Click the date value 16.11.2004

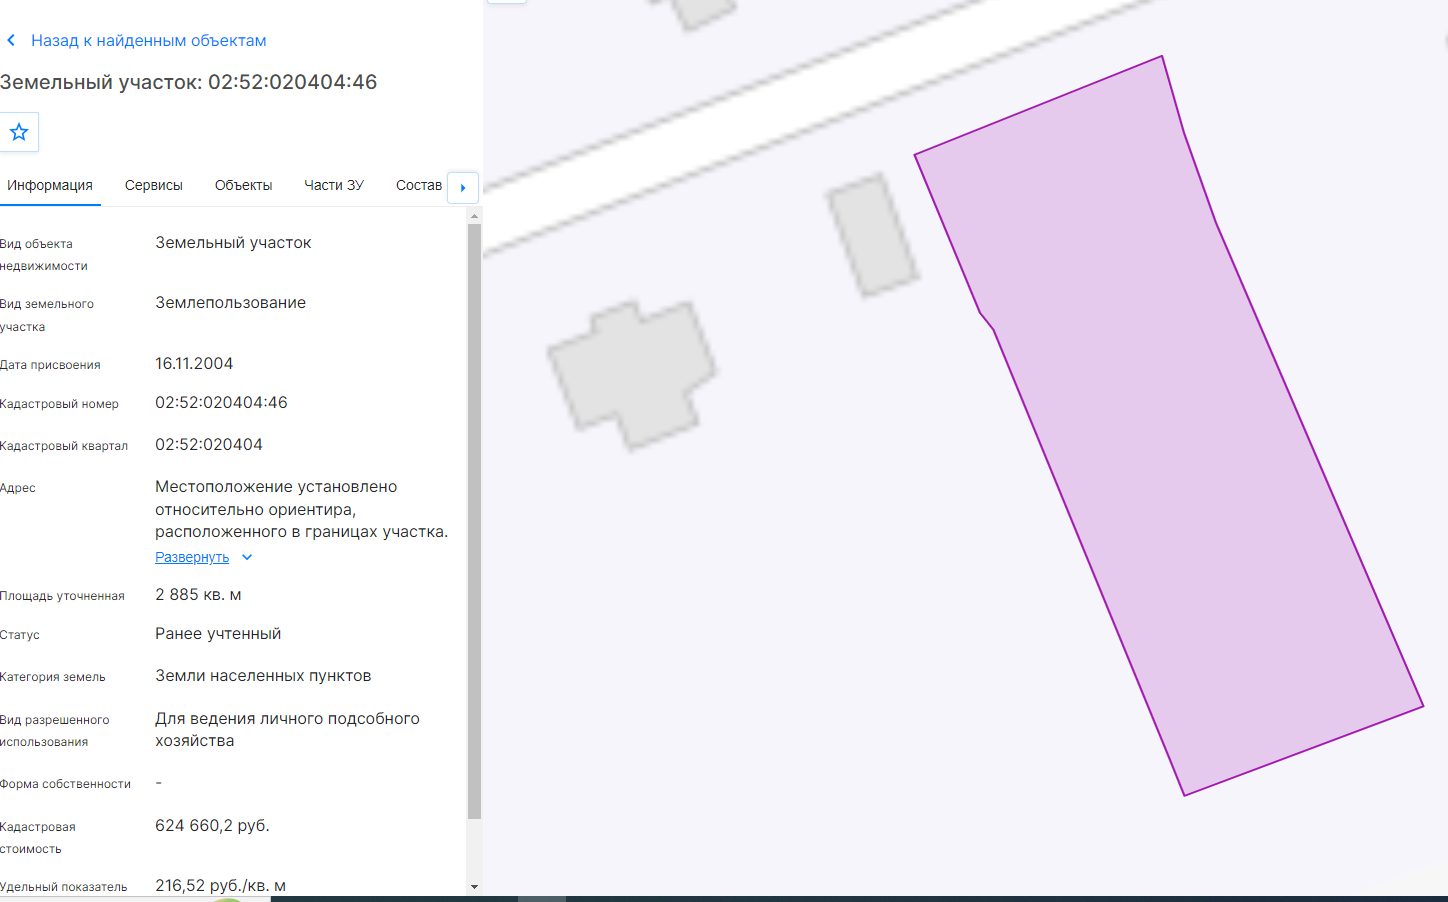pyautogui.click(x=194, y=364)
